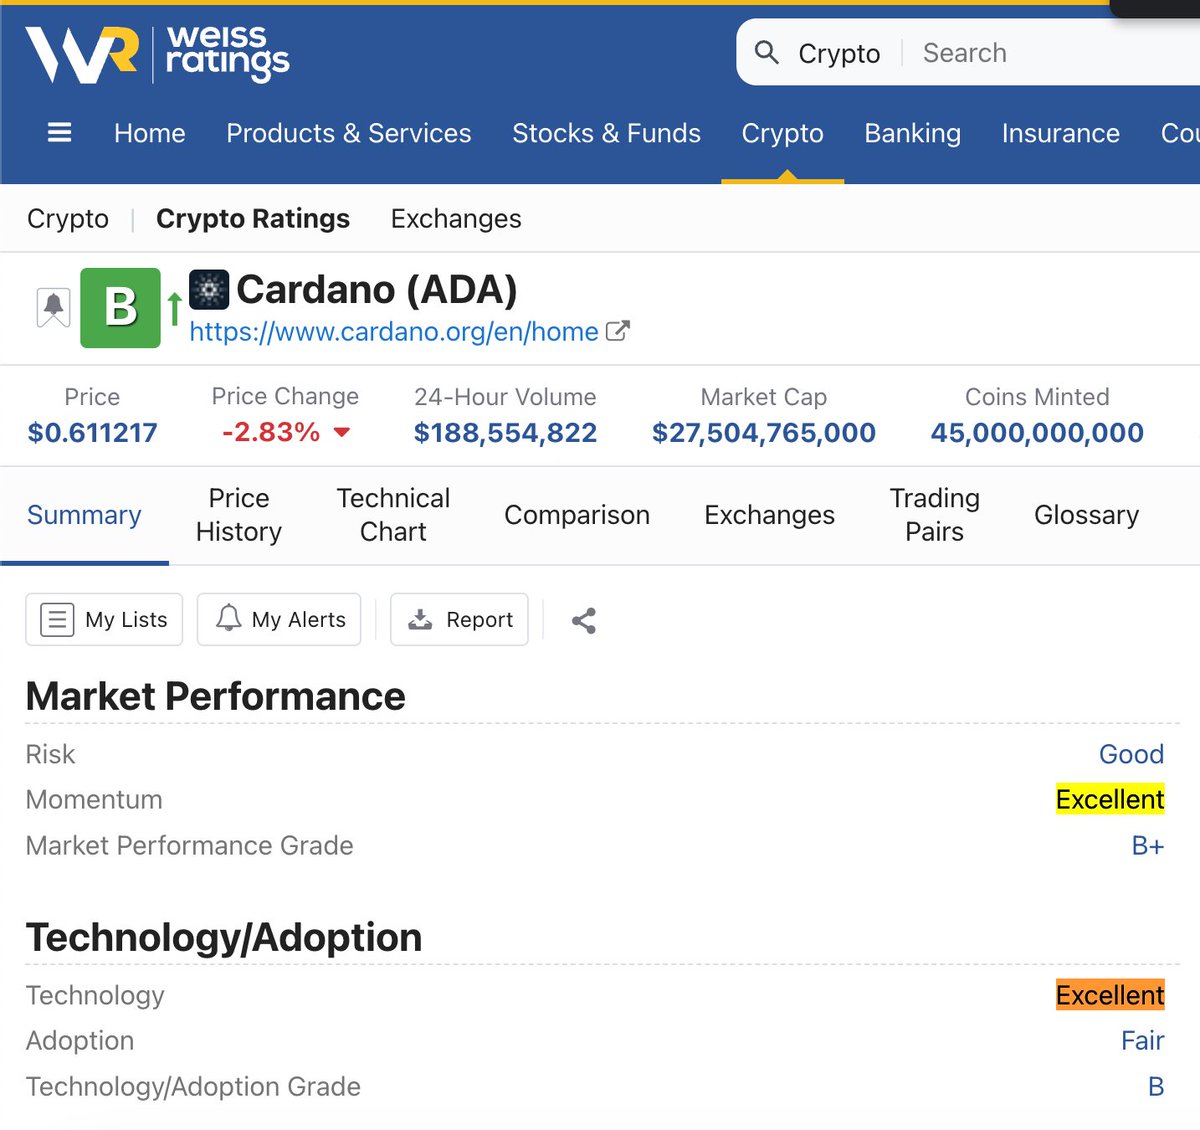Click the Market Performance Grade B+

pyautogui.click(x=1148, y=846)
